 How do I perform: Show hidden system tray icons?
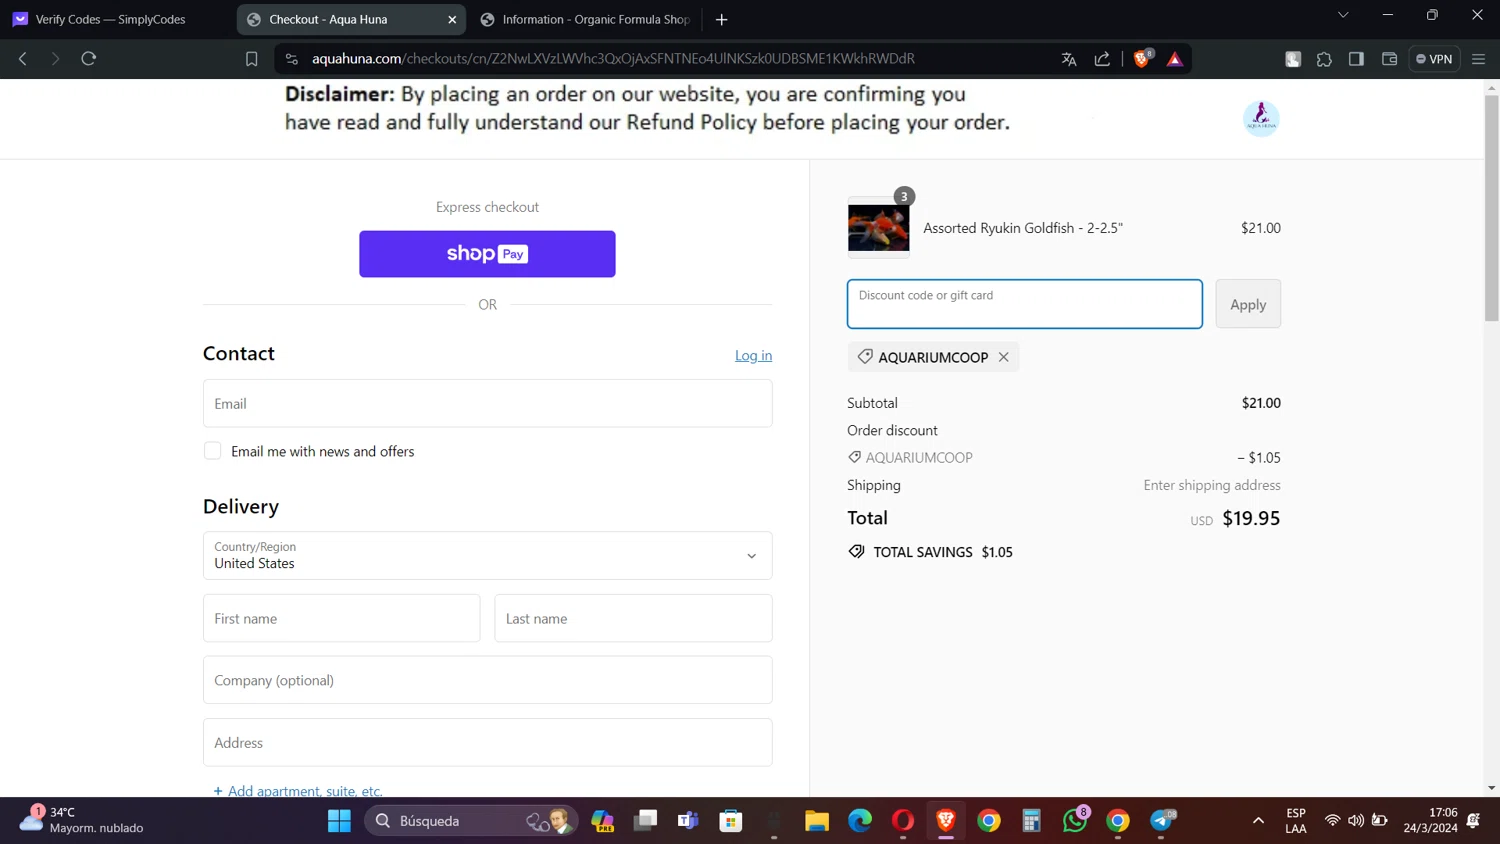coord(1258,821)
